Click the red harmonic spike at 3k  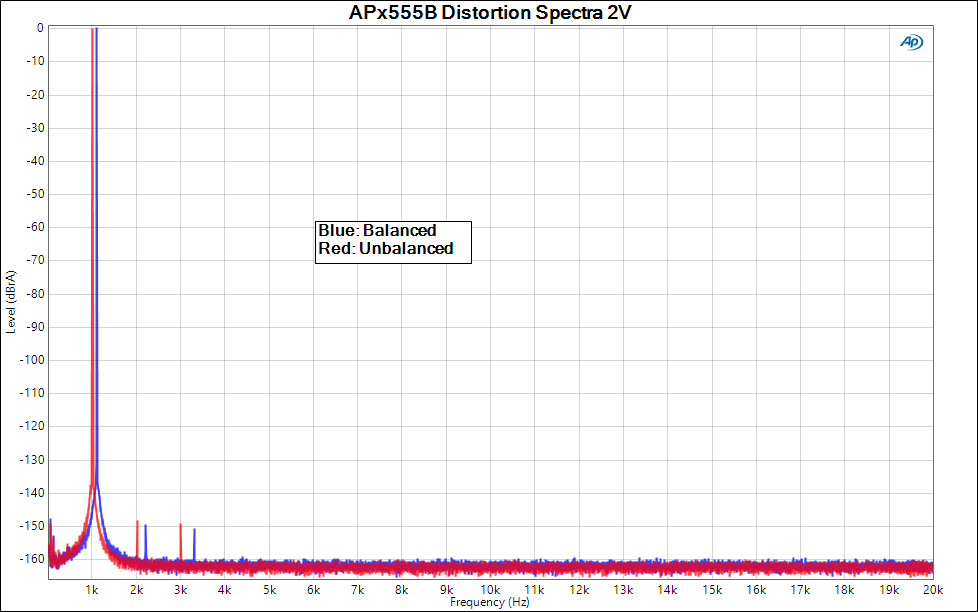click(x=181, y=542)
